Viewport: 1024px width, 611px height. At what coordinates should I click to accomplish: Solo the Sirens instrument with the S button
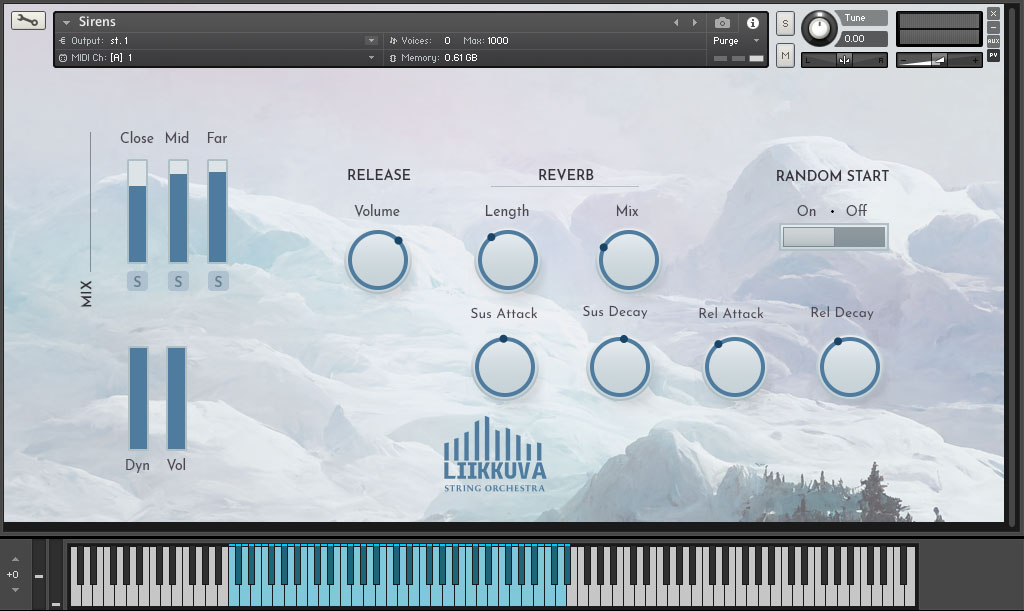pos(785,22)
